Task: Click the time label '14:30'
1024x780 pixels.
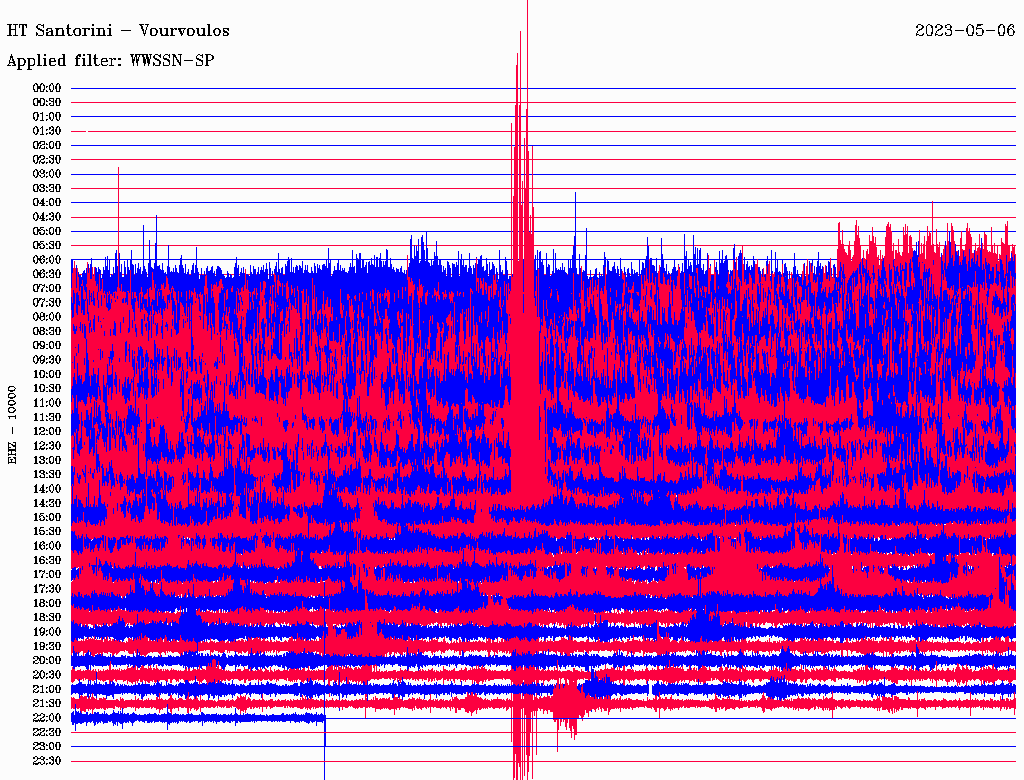Action: pyautogui.click(x=47, y=504)
